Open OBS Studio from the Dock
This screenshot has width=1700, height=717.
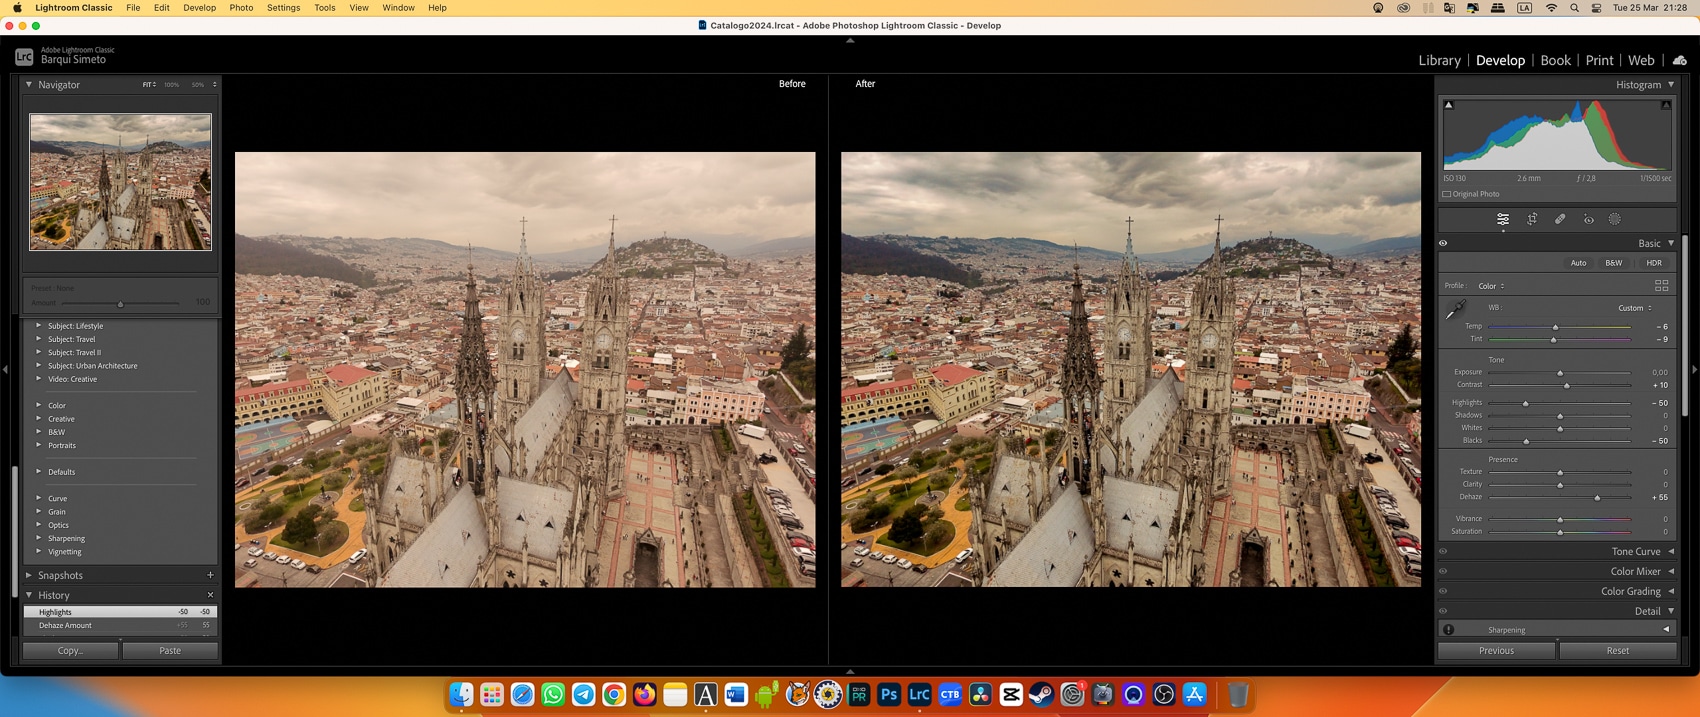(1164, 694)
